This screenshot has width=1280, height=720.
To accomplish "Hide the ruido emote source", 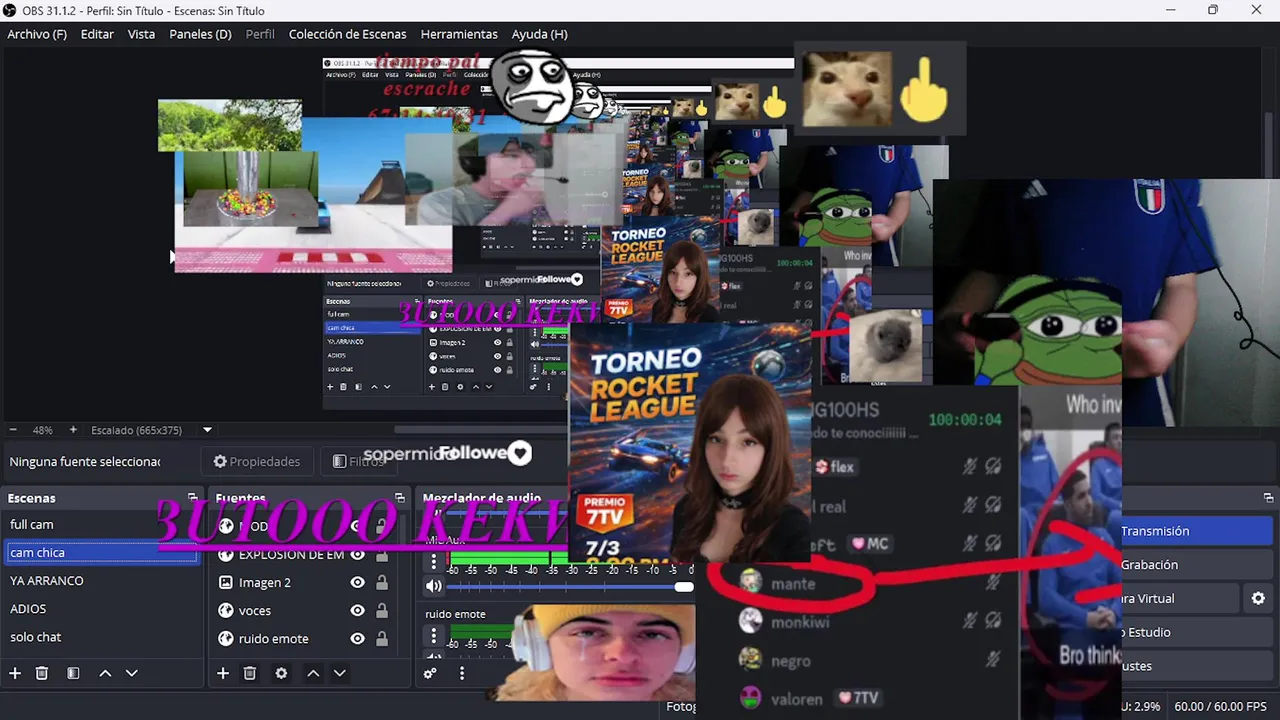I will point(357,638).
